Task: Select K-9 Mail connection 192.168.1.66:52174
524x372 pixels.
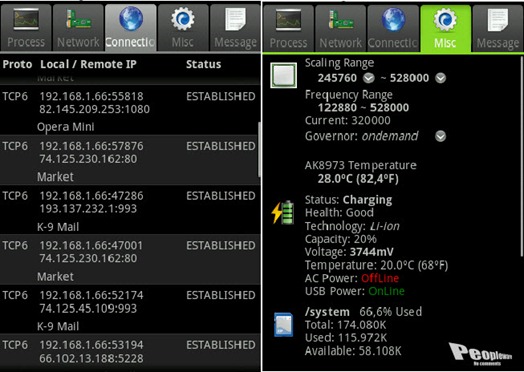Action: pyautogui.click(x=130, y=309)
